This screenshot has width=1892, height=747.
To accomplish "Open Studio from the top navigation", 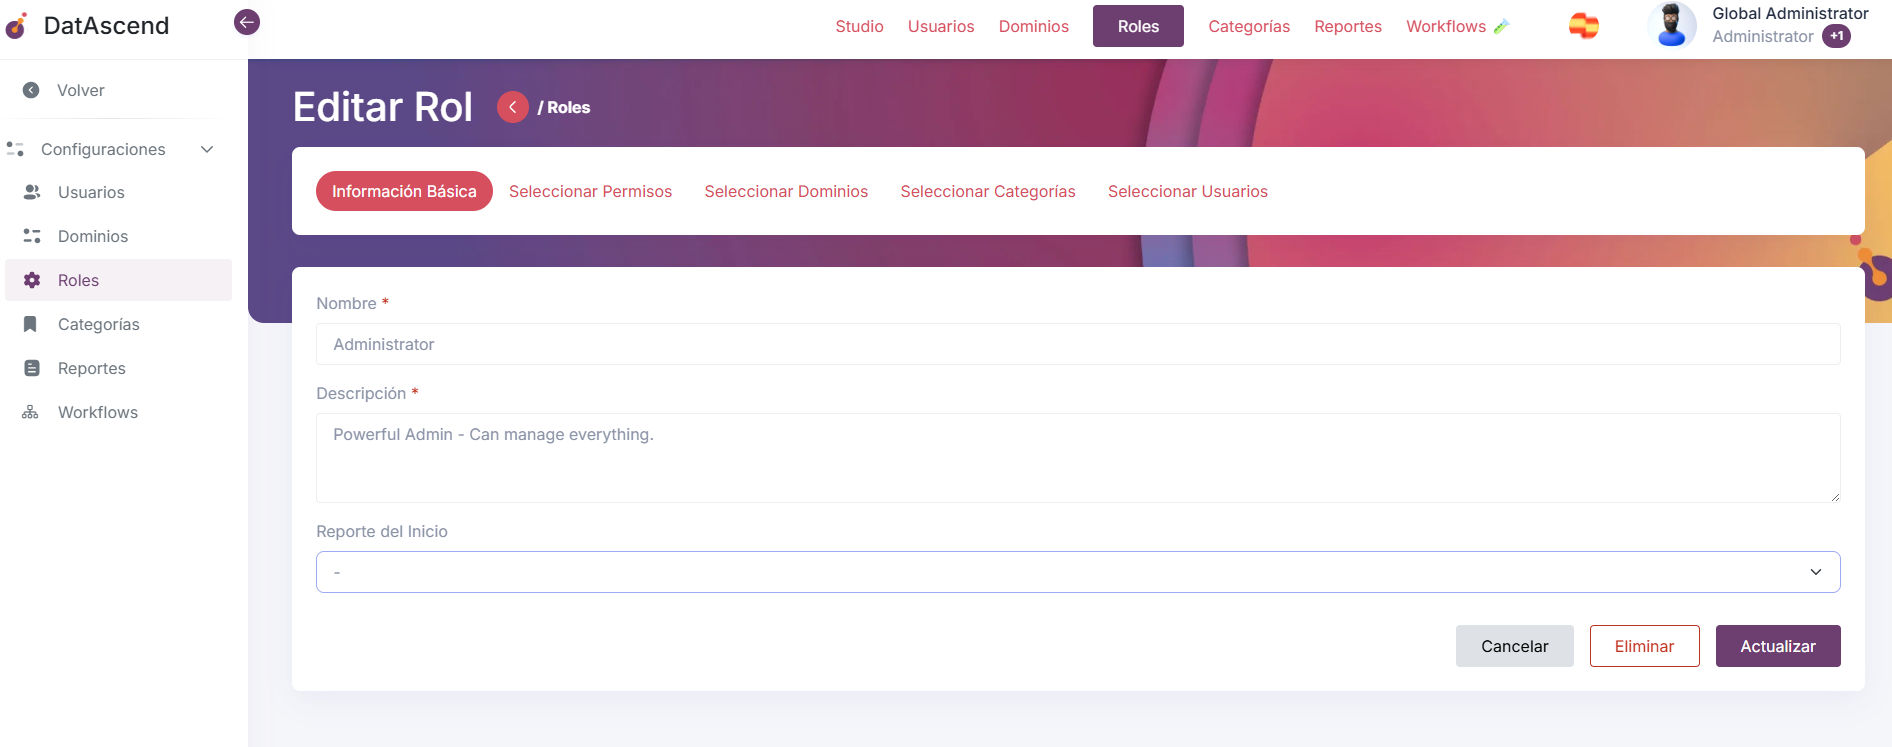I will click(859, 26).
